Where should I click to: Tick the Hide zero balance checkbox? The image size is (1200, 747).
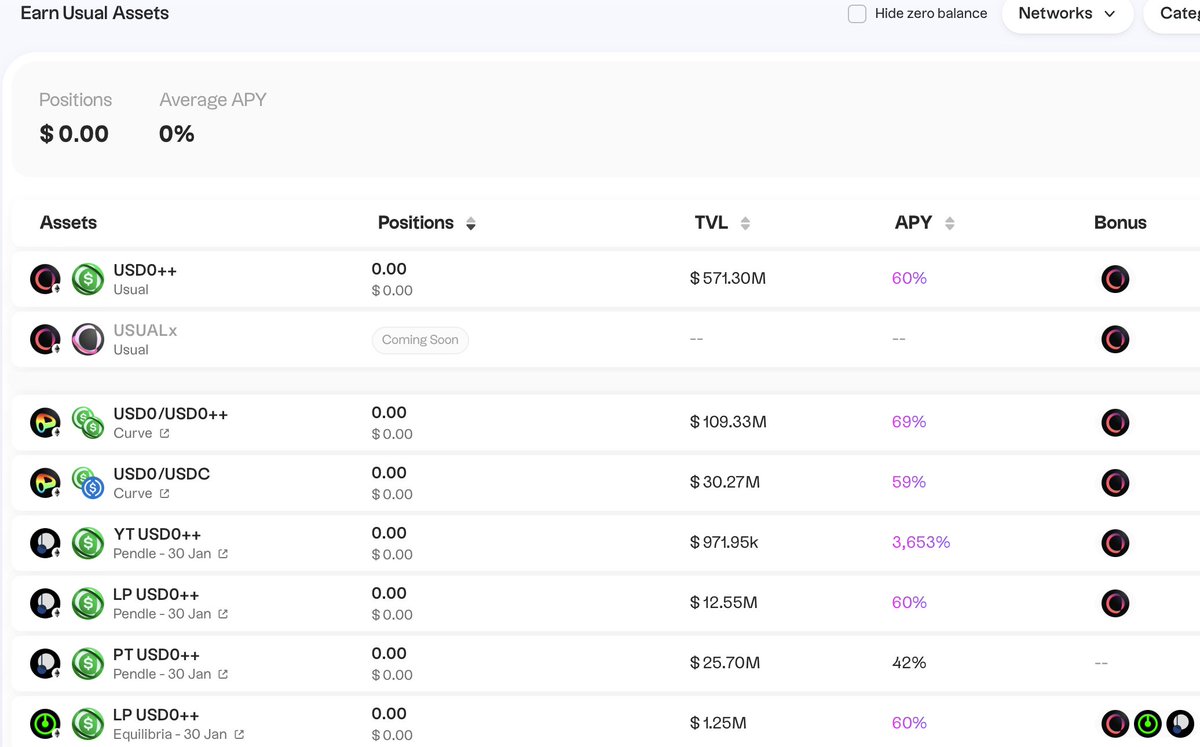(857, 14)
